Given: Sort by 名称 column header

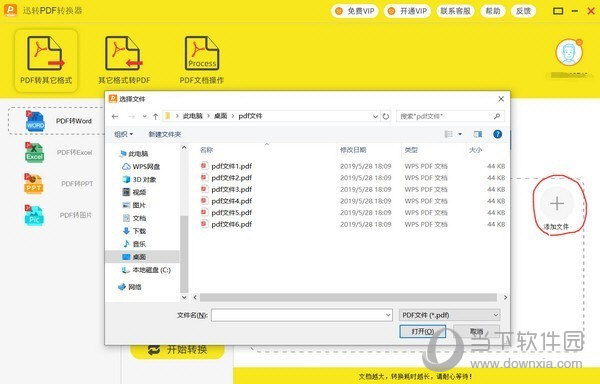Looking at the screenshot, I should coord(206,150).
